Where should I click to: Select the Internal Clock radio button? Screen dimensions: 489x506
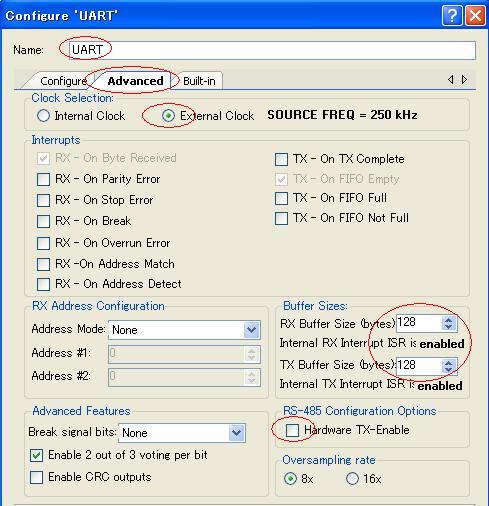(43, 116)
